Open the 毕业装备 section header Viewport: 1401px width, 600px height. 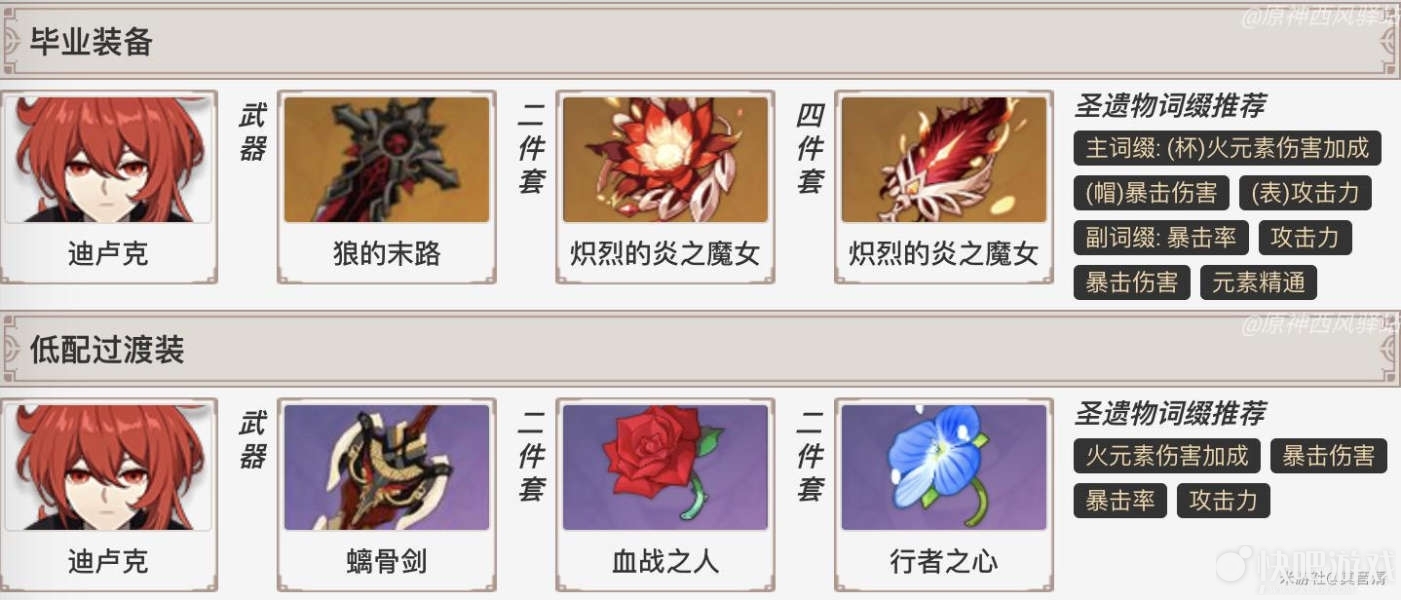(700, 44)
